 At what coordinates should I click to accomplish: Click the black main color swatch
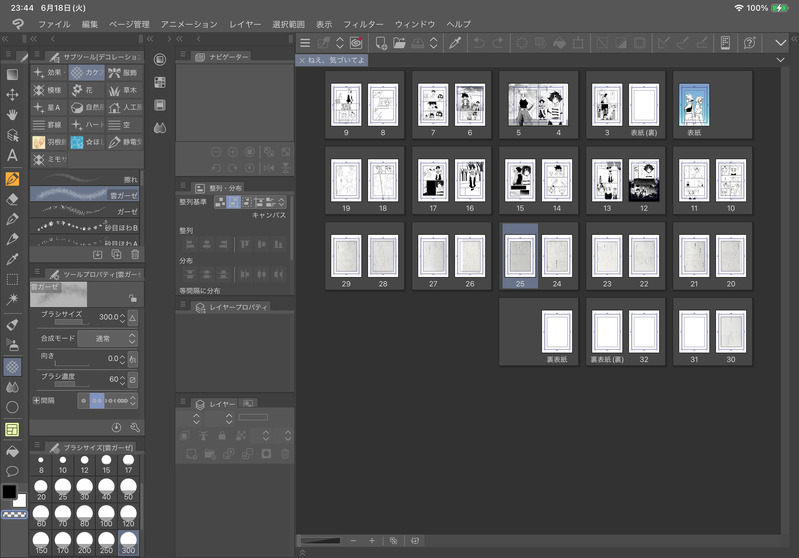[x=9, y=492]
